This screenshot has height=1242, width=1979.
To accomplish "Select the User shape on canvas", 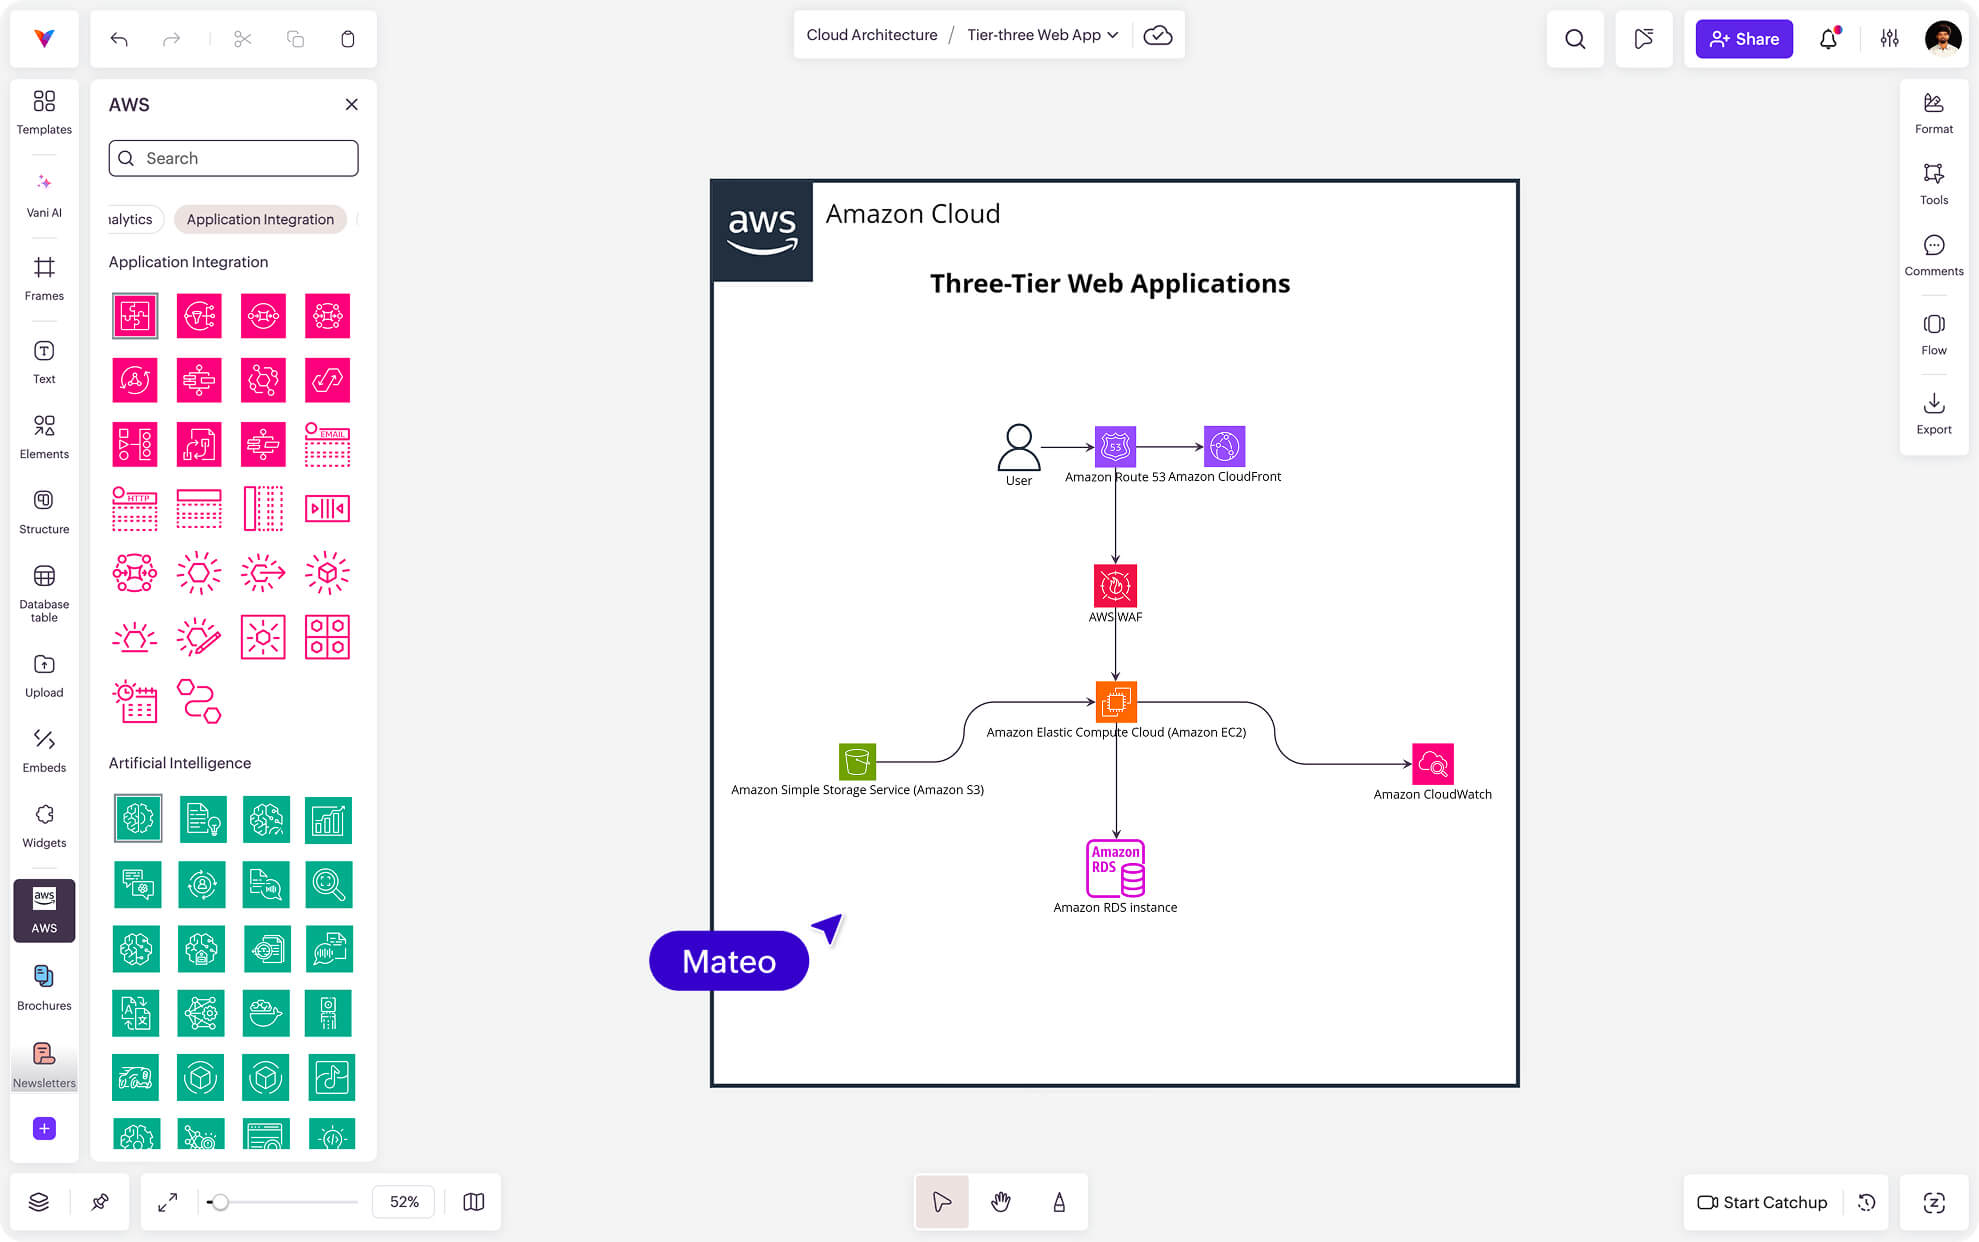I will [x=1019, y=447].
